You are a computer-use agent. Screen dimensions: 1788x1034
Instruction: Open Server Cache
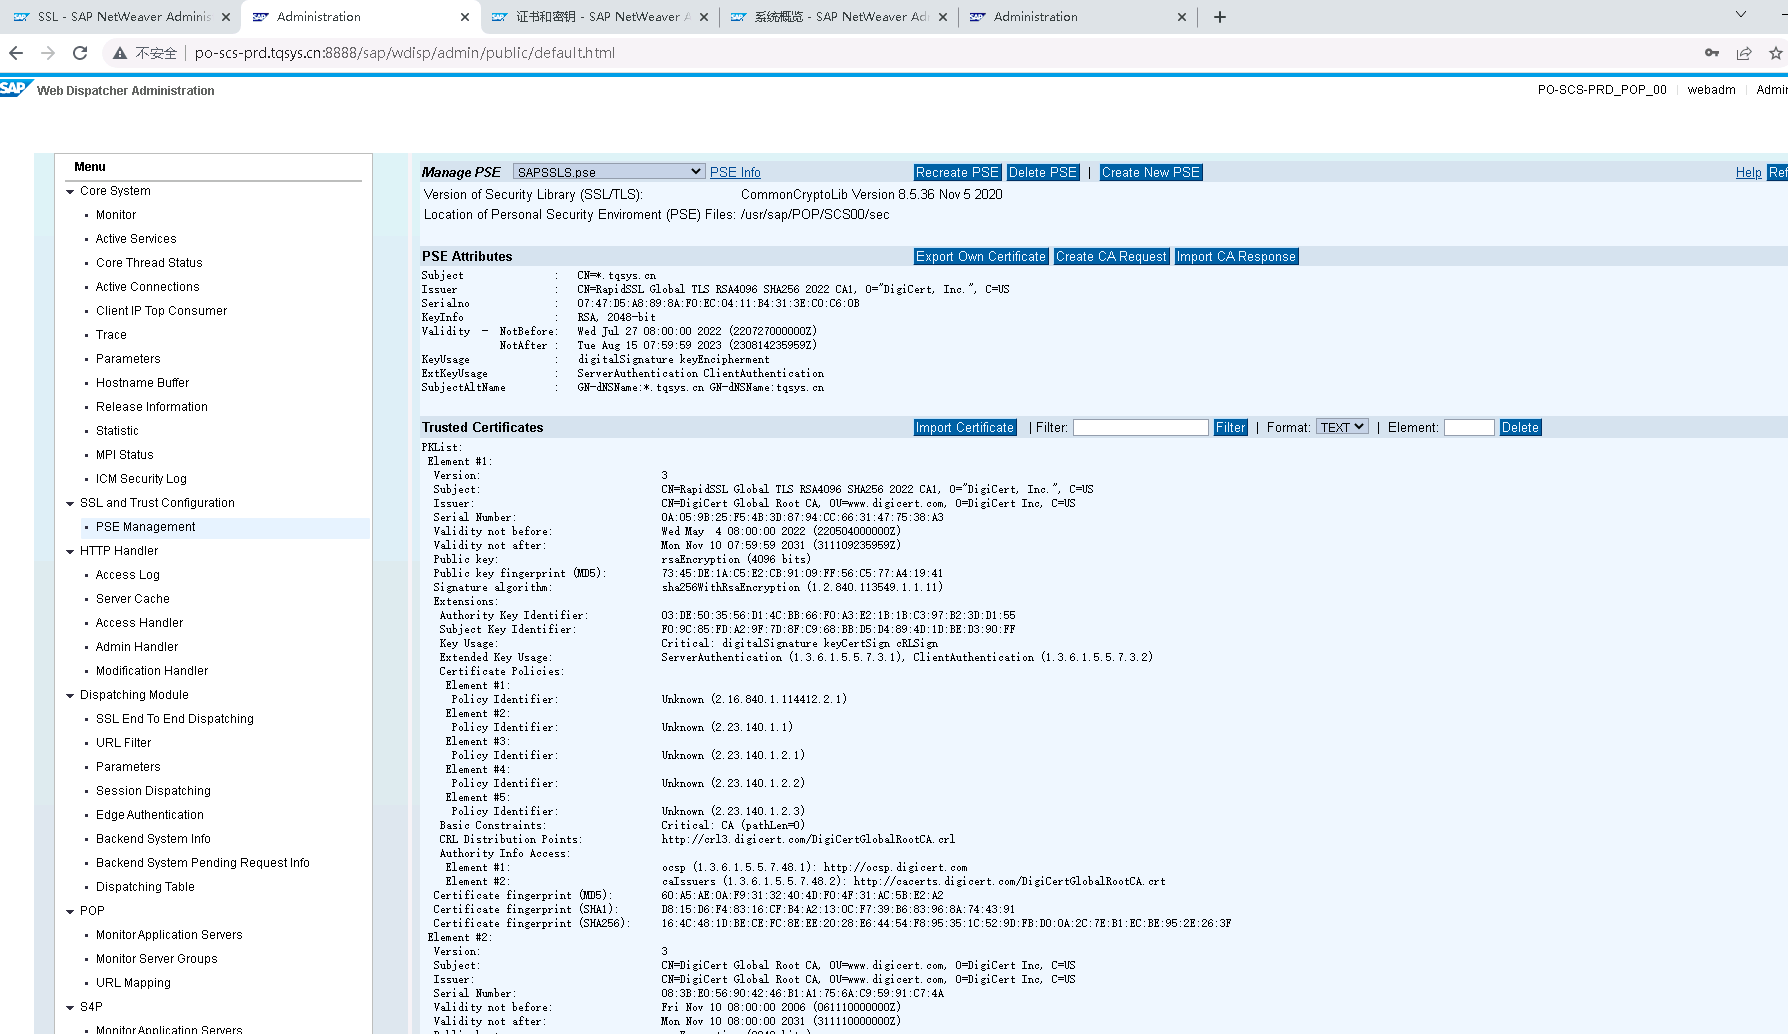coord(133,599)
